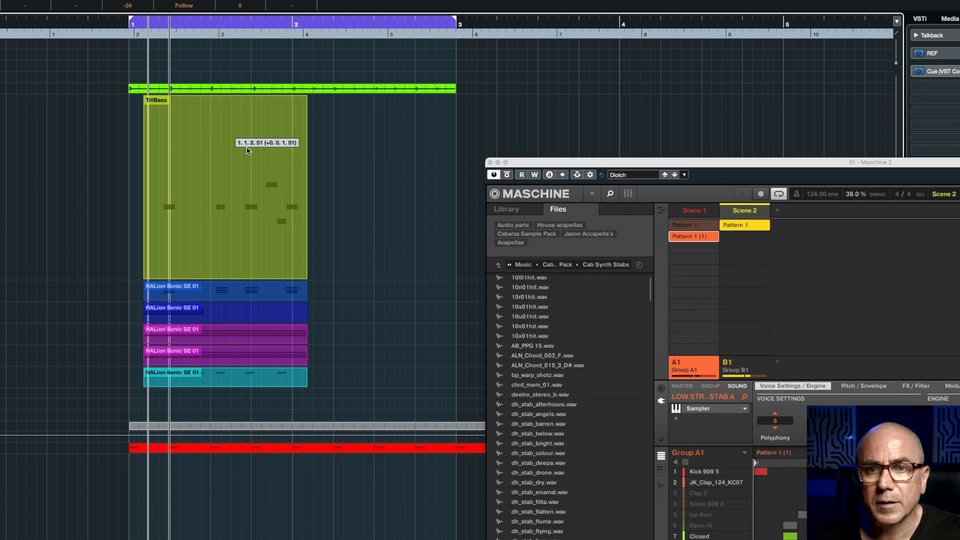Image resolution: width=960 pixels, height=540 pixels.
Task: Open the Acapellas favorite folder
Action: tap(511, 242)
